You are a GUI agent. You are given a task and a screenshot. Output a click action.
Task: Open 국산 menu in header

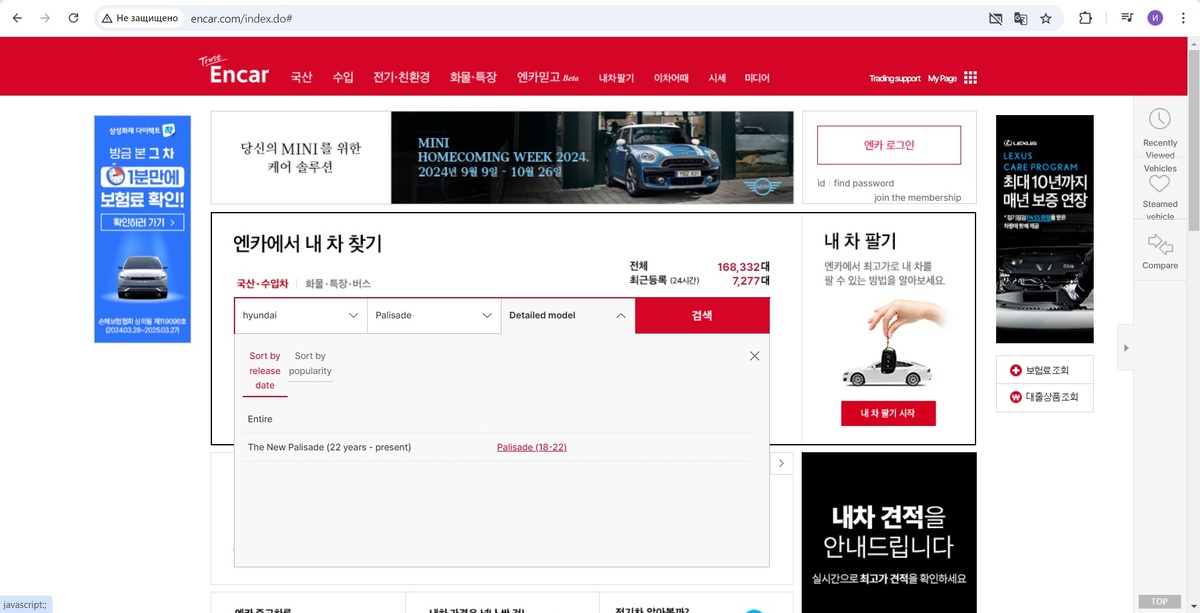301,77
